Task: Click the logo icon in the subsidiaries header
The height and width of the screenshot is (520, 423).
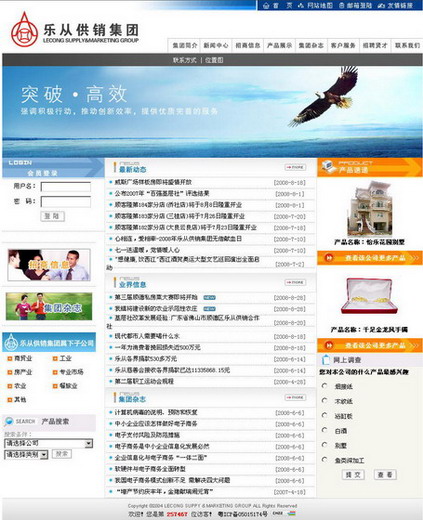Action: click(11, 342)
